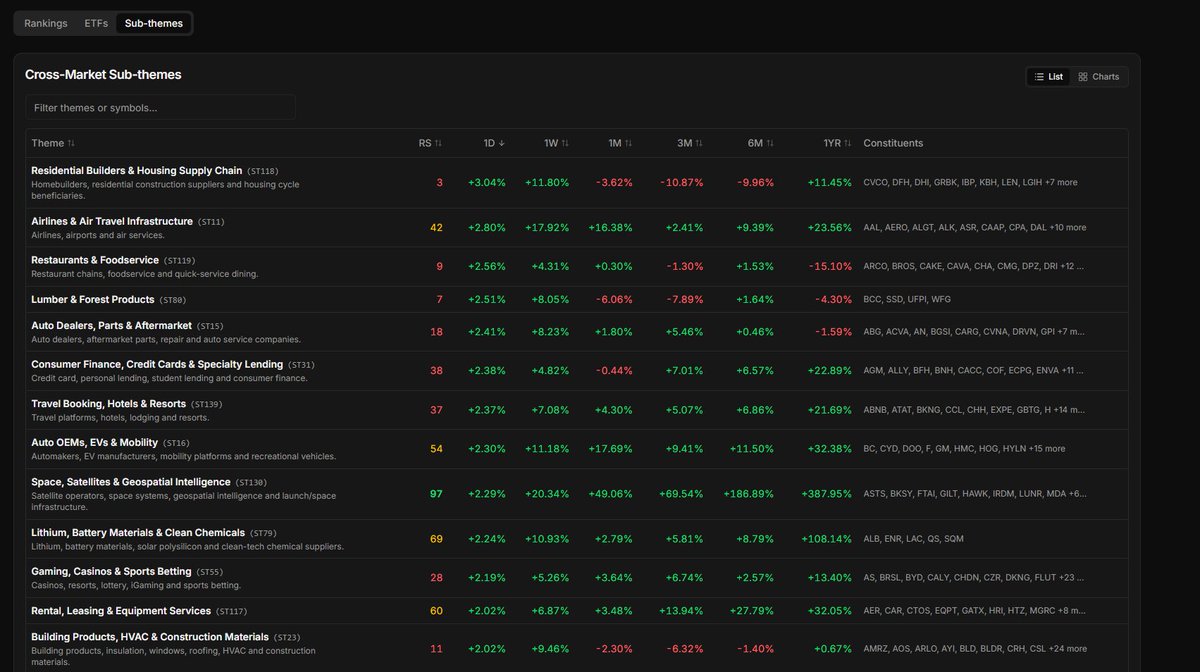1200x672 pixels.
Task: Sort by 1YR column arrows icon
Action: pos(848,143)
